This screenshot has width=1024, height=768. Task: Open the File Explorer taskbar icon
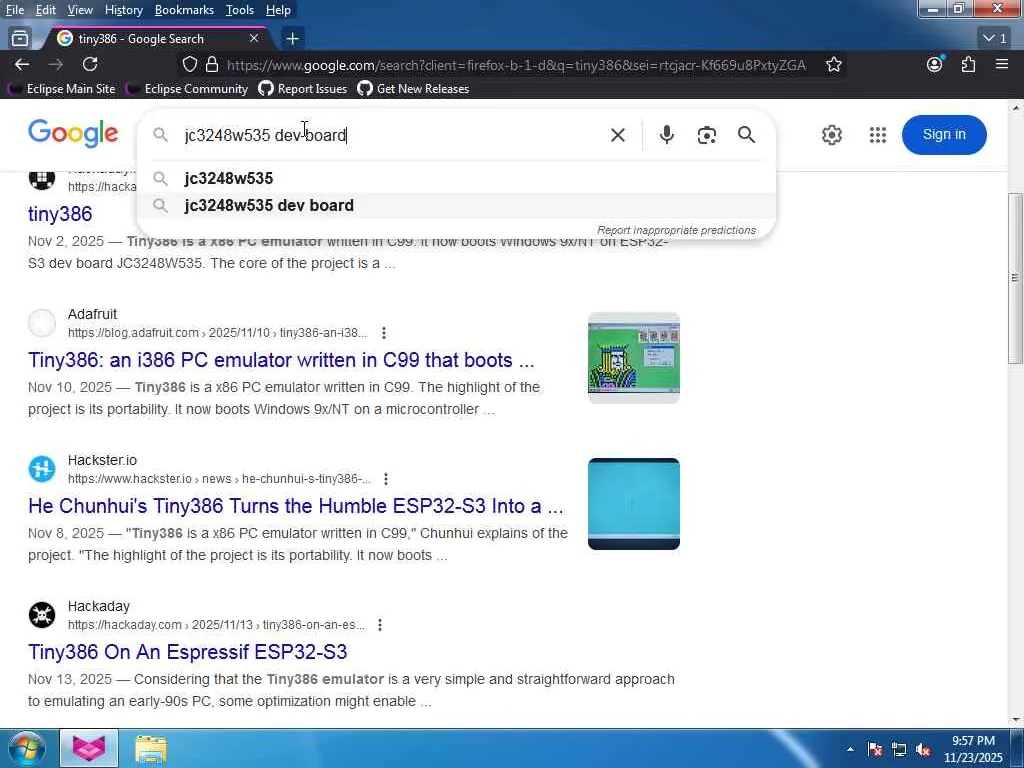point(151,749)
